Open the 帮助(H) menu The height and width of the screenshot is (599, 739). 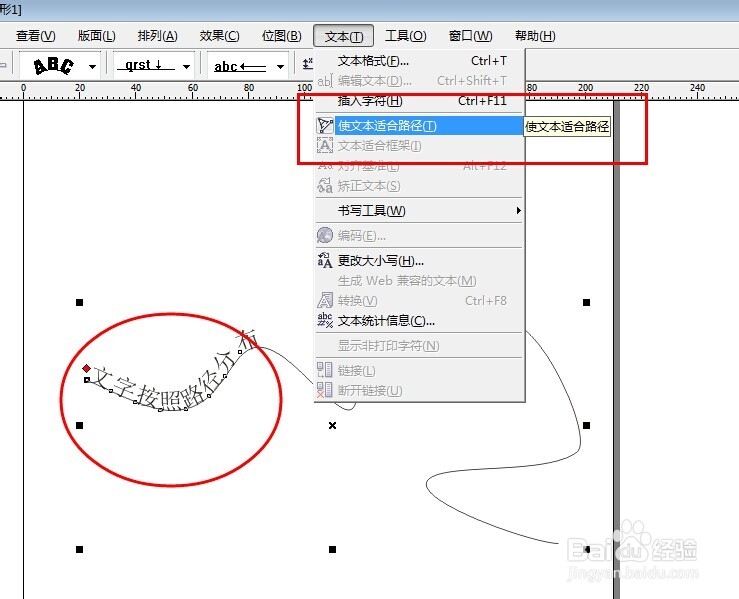(x=535, y=36)
